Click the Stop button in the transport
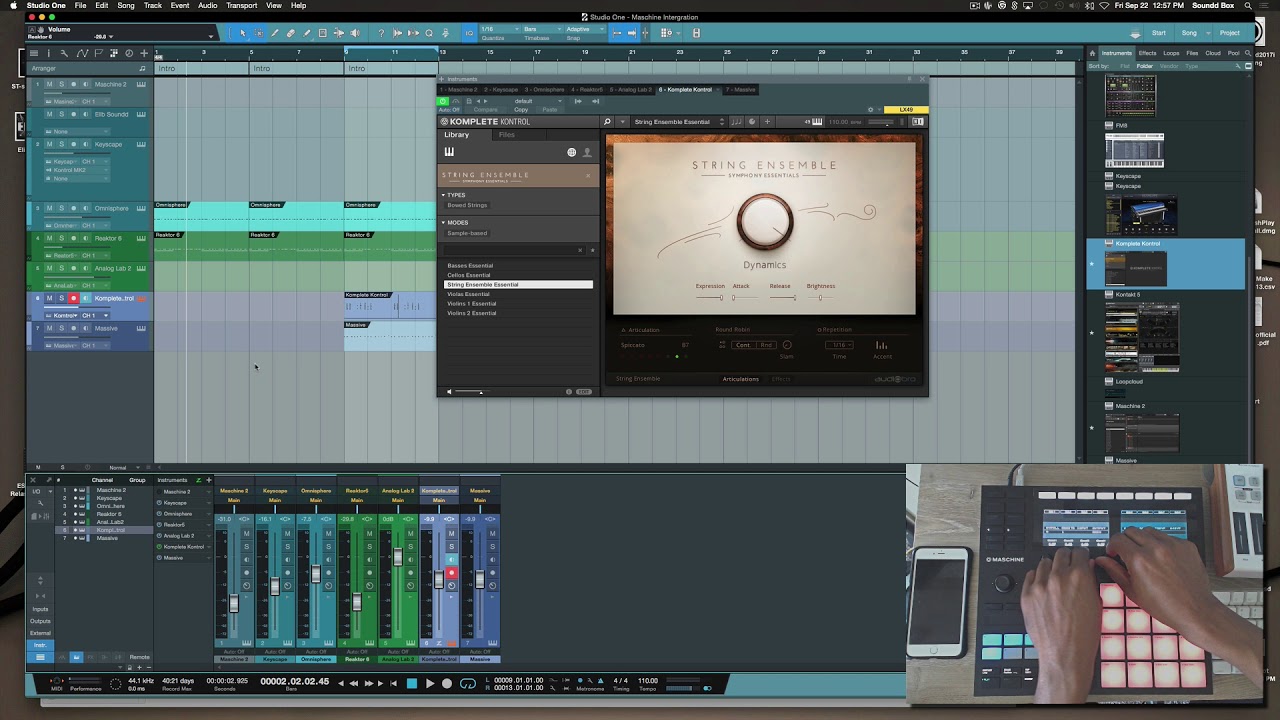 coord(411,684)
